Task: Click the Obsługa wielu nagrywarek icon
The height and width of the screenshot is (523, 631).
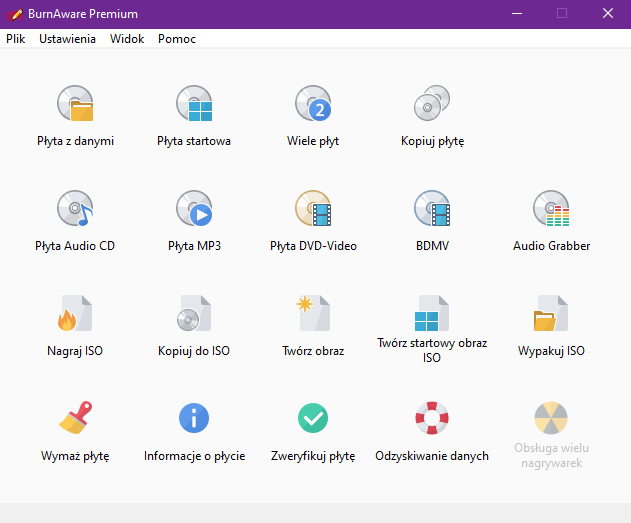Action: point(551,418)
